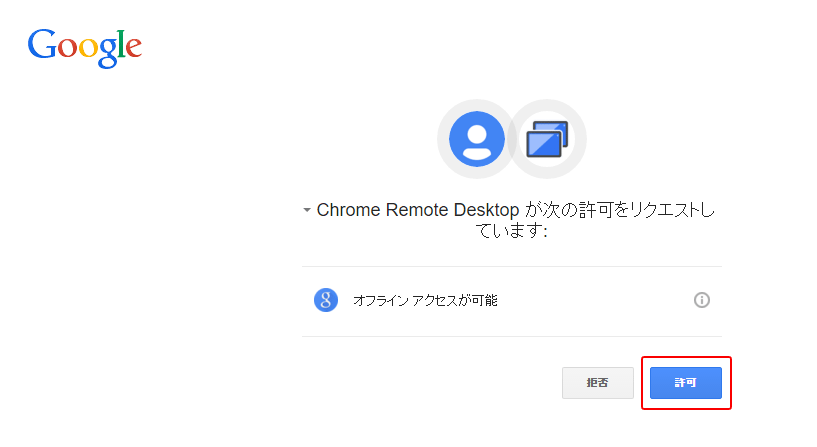
Task: Click the 拒否 deny button
Action: click(x=598, y=383)
